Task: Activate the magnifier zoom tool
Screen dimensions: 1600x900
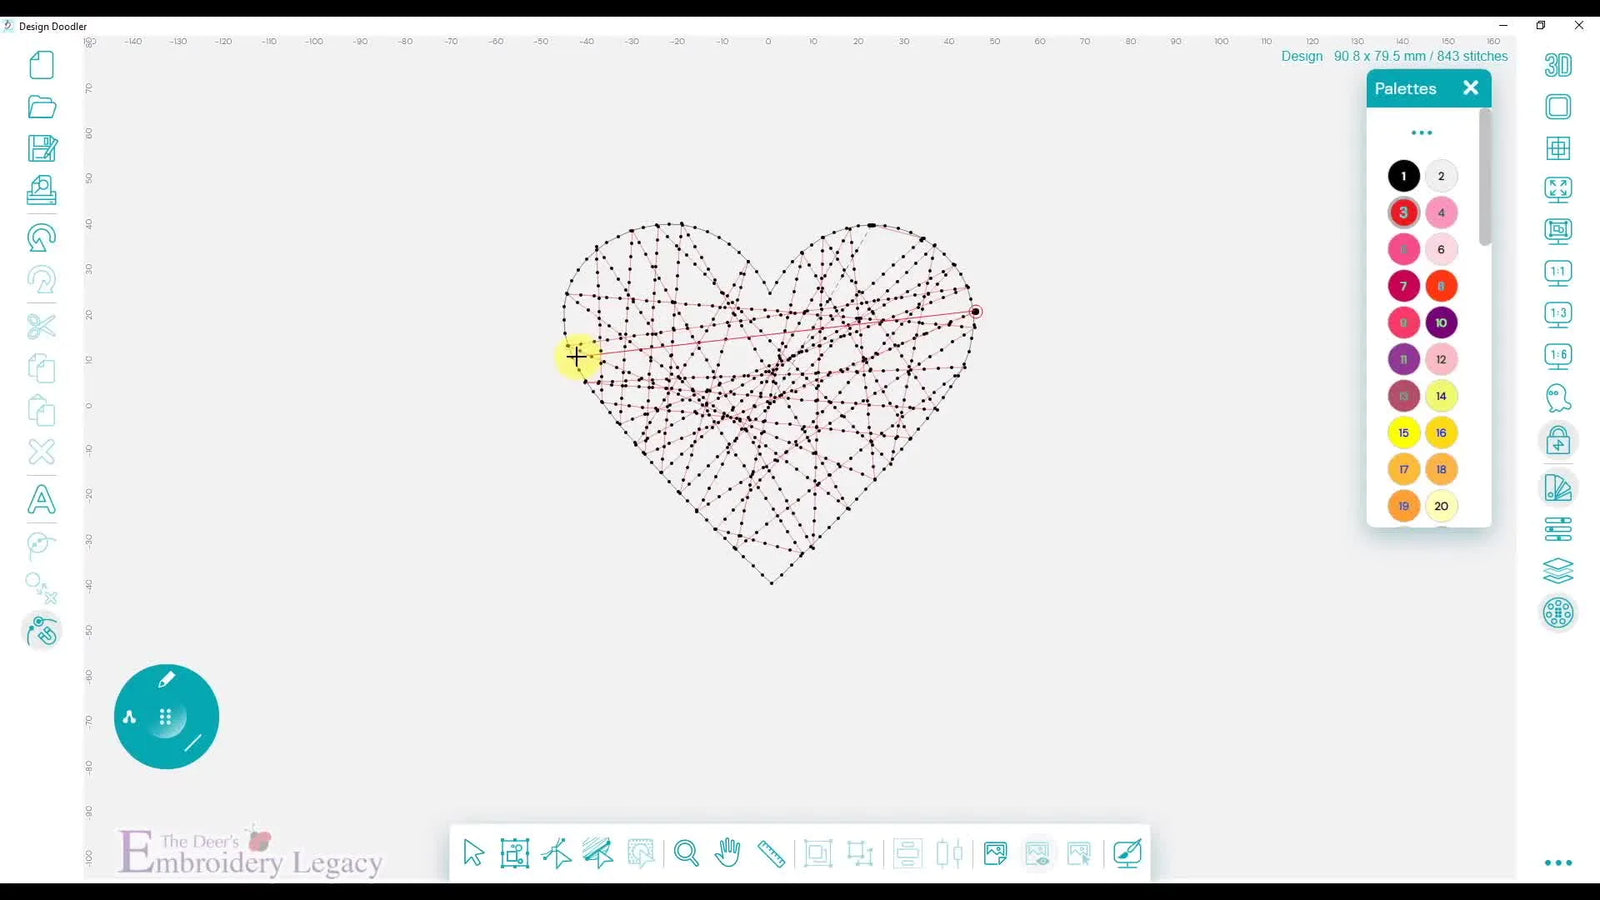Action: click(686, 853)
